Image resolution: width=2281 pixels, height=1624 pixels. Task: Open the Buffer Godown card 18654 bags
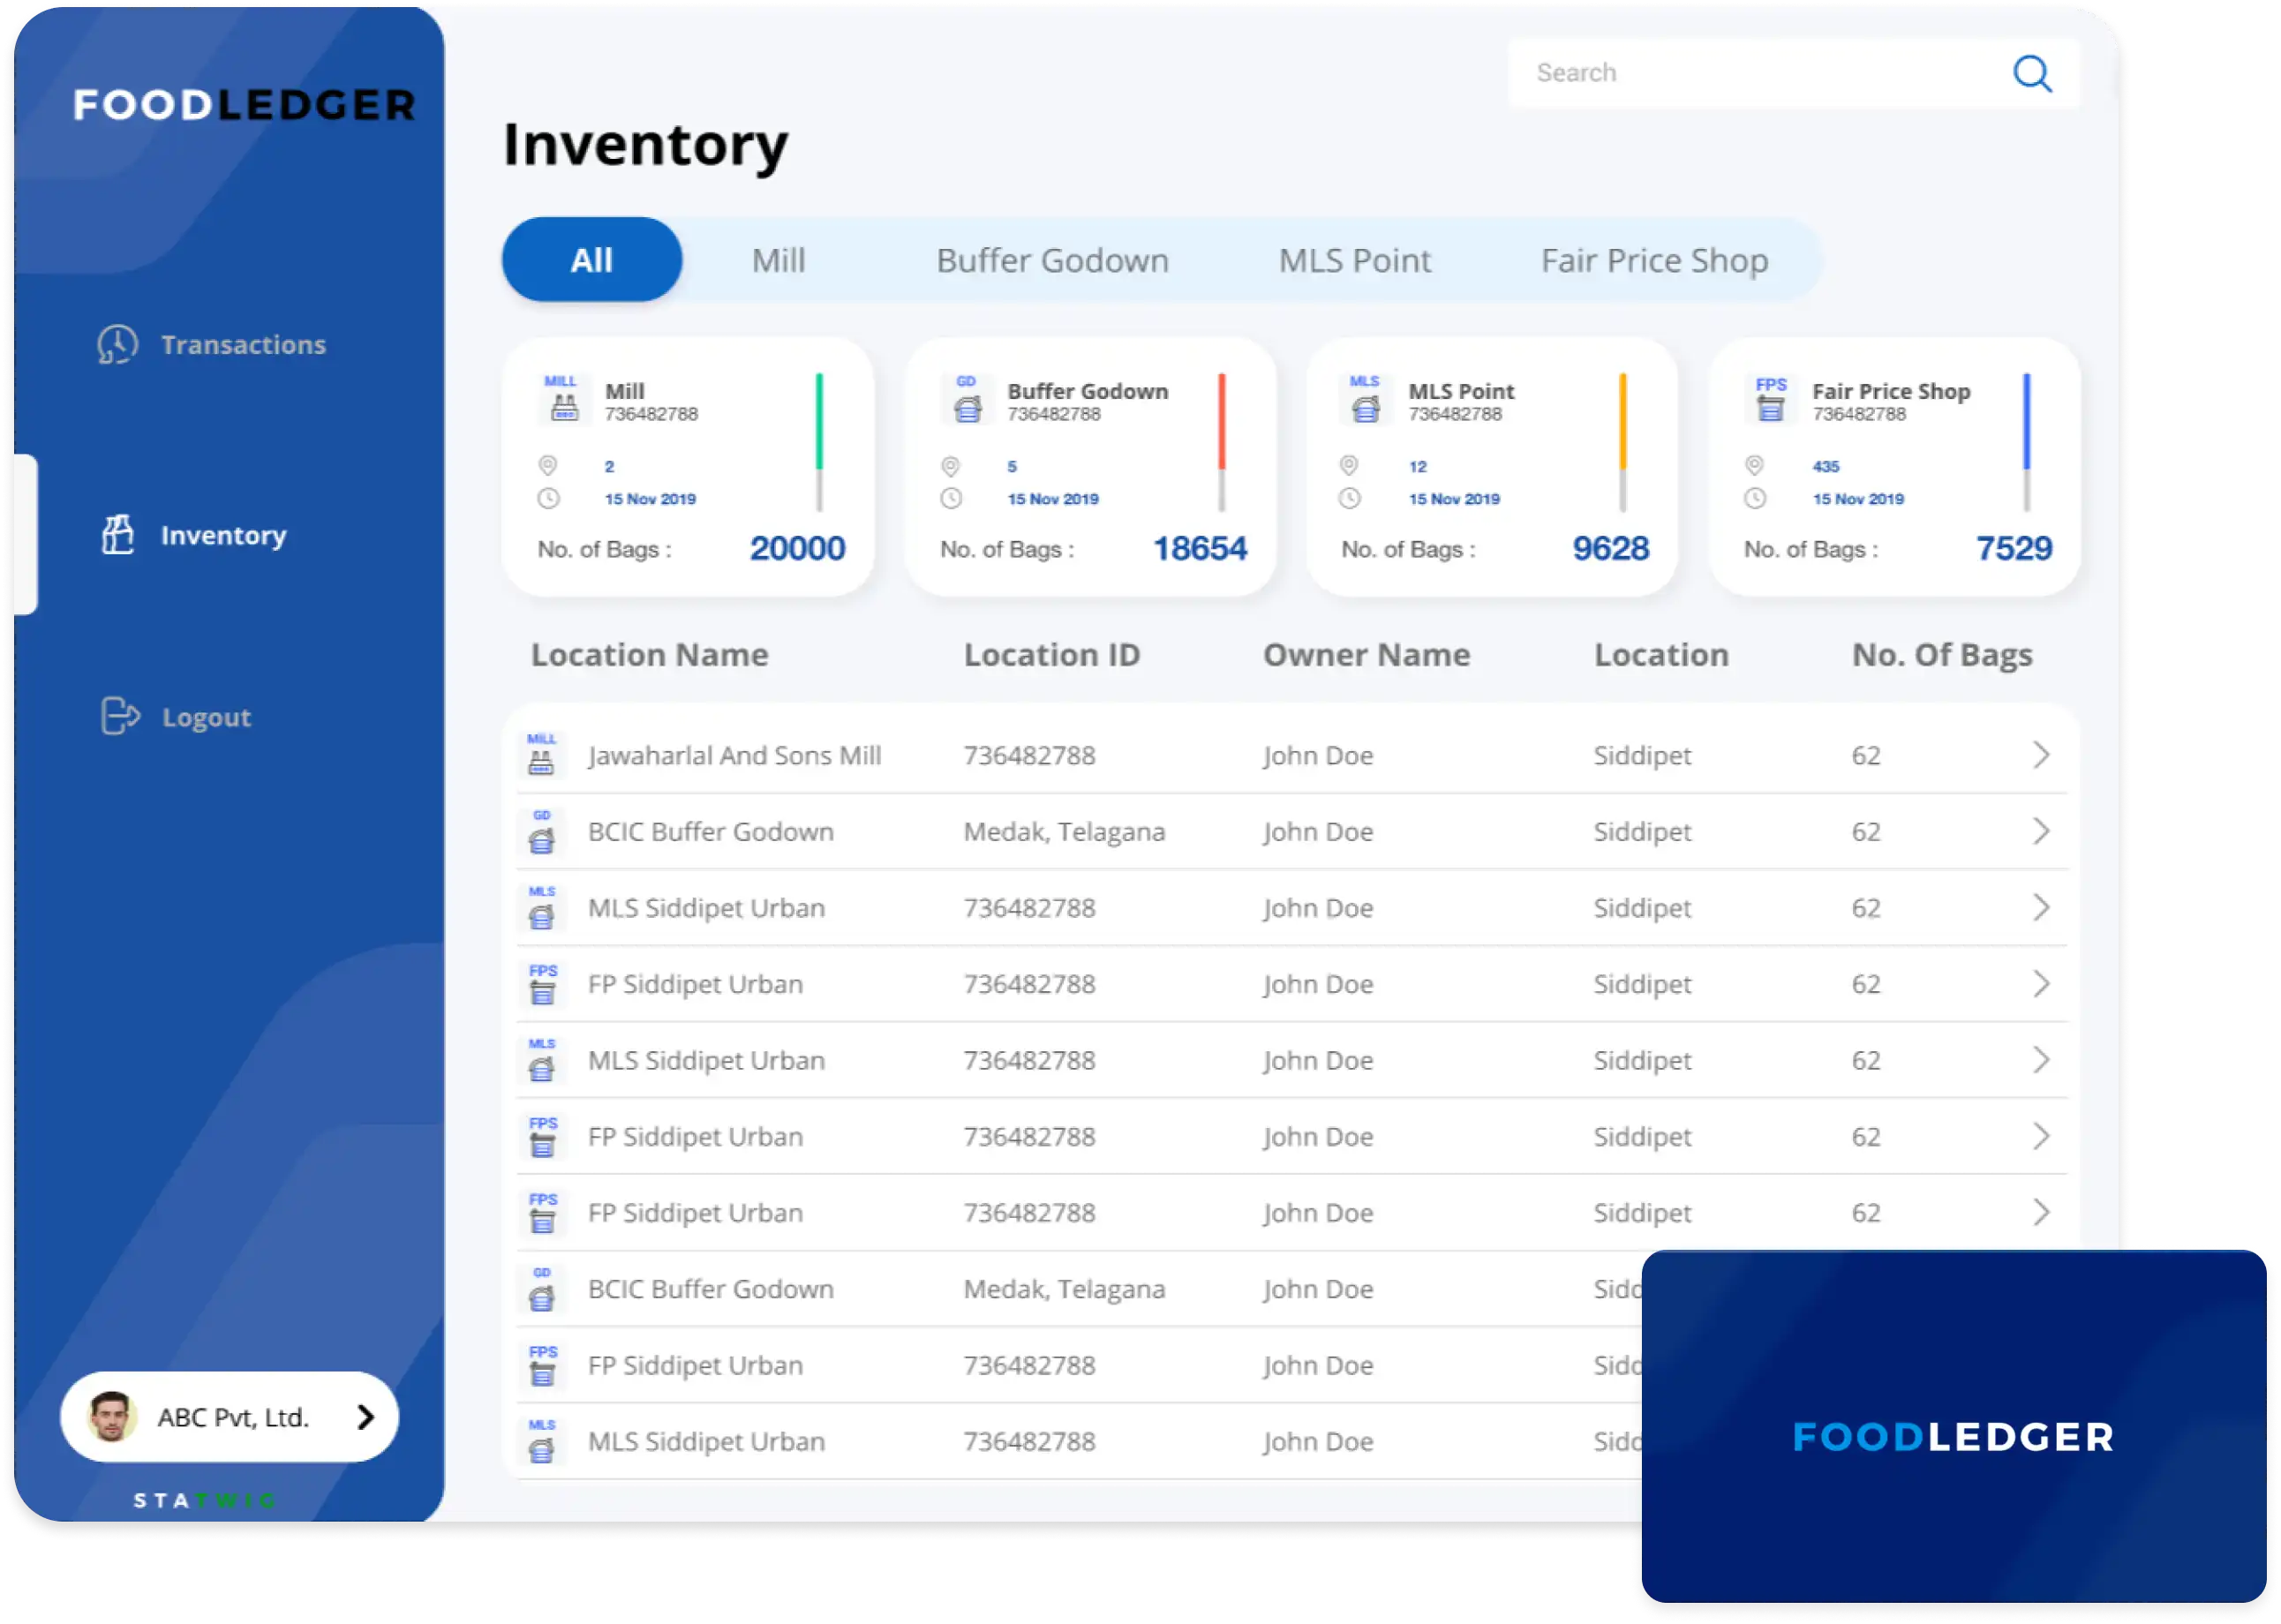pyautogui.click(x=1091, y=468)
